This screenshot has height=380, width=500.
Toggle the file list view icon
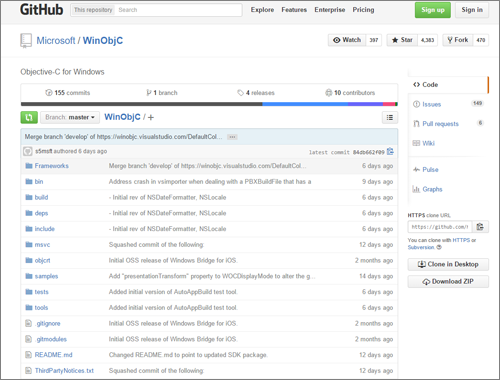(x=390, y=117)
